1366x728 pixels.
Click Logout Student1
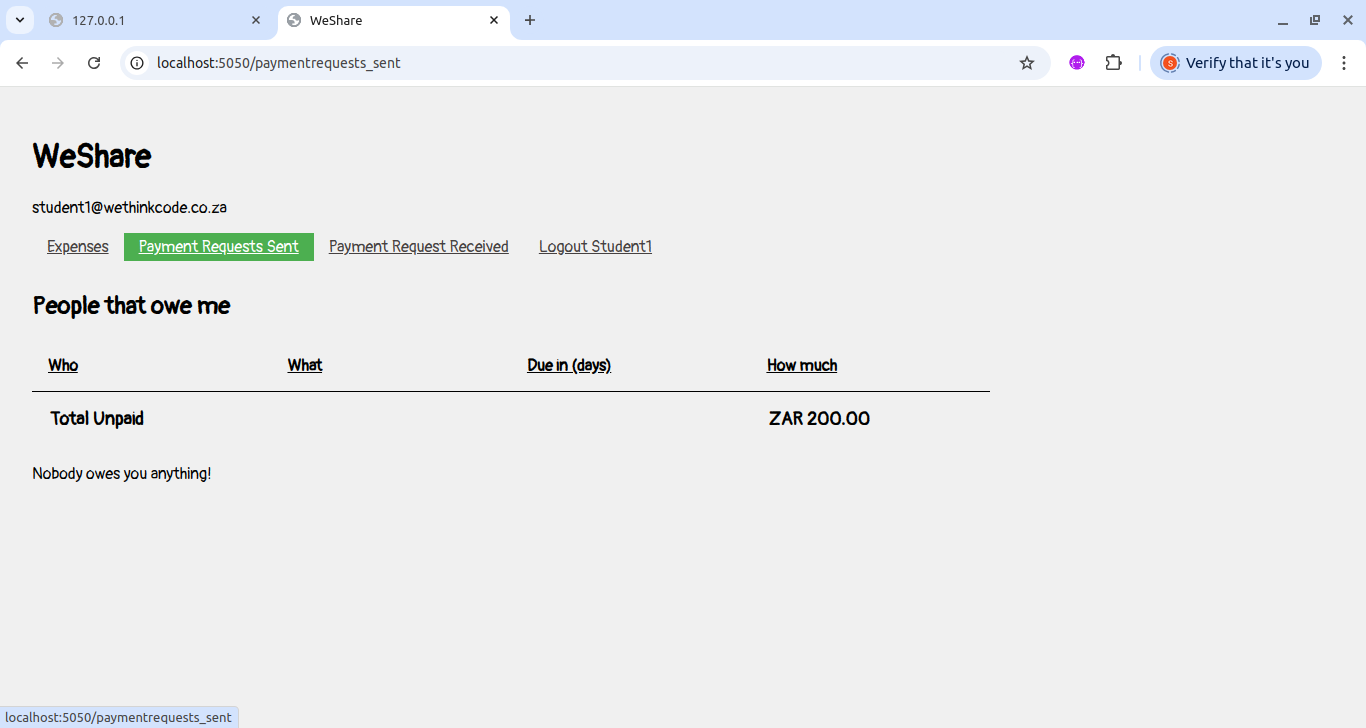point(595,246)
